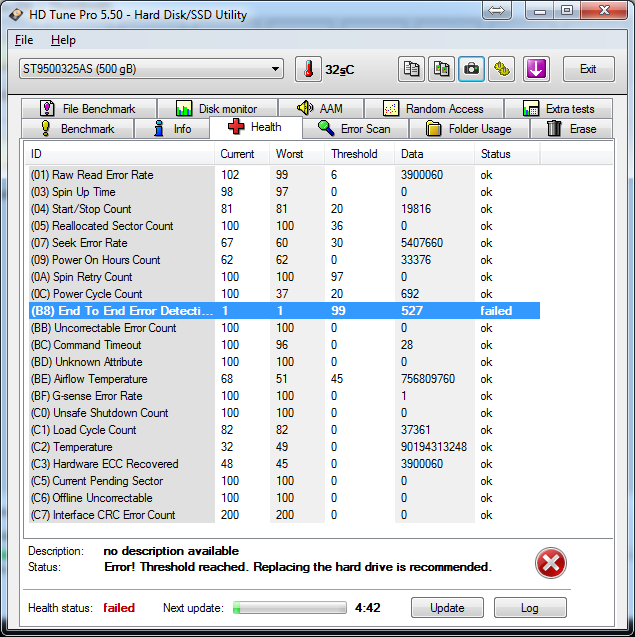
Task: Click the Worst column header
Action: [x=297, y=154]
